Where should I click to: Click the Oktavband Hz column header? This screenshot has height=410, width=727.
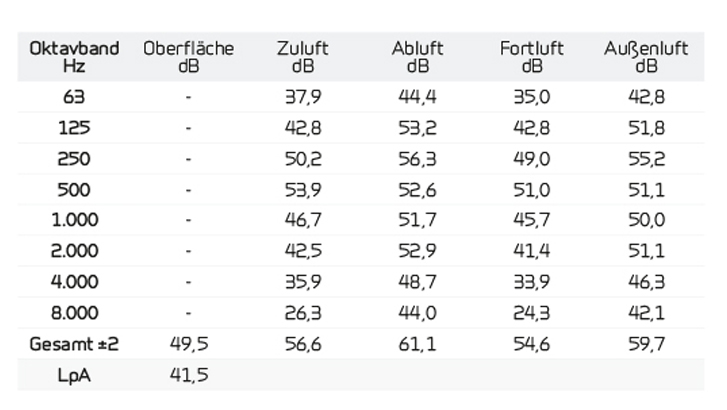[74, 57]
